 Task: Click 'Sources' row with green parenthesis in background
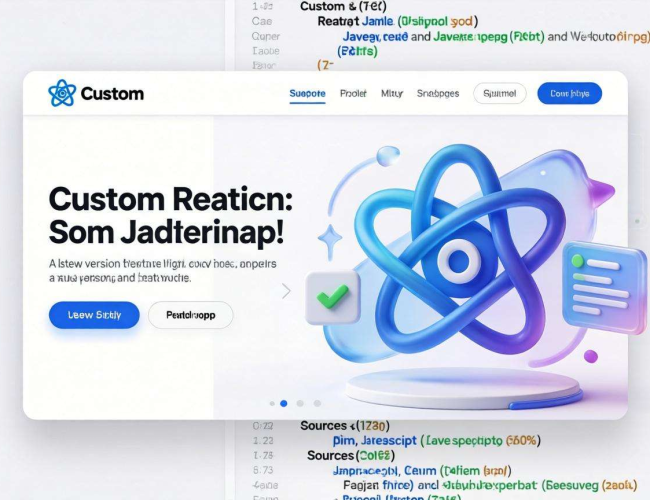point(351,456)
